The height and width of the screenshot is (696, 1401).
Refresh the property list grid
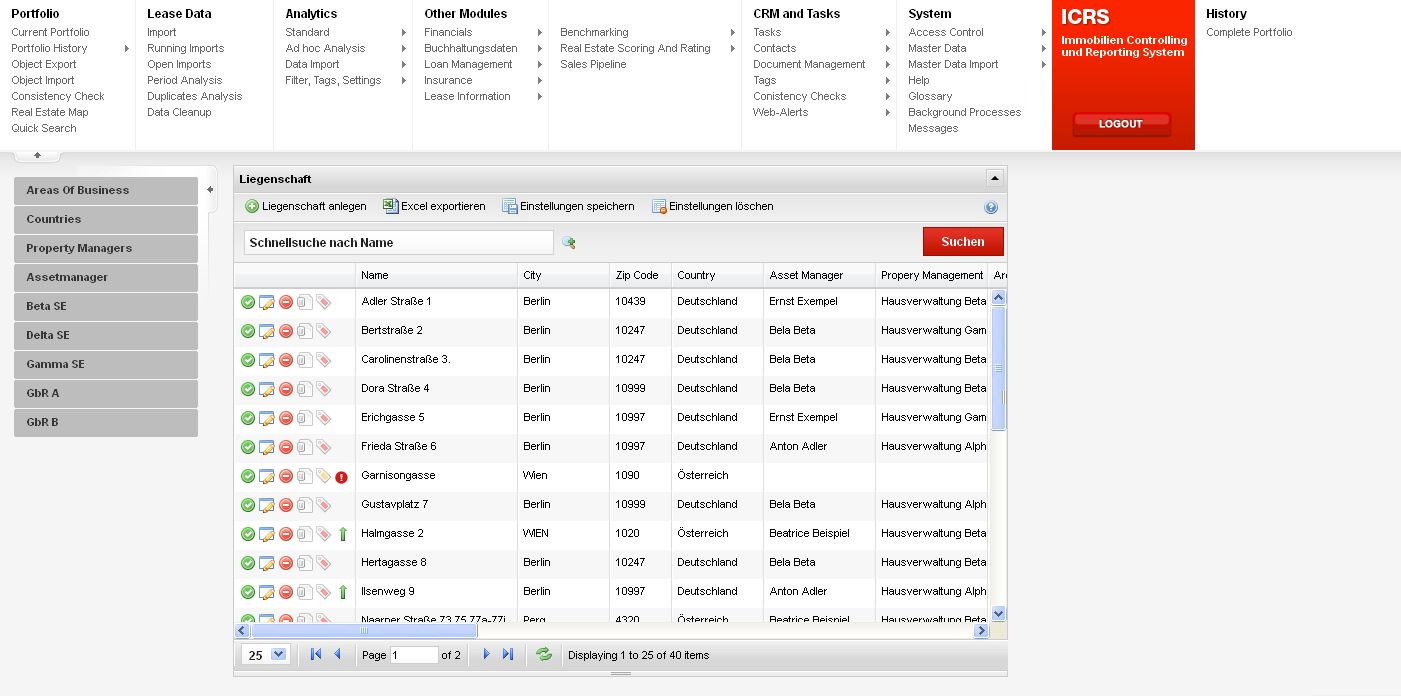click(544, 655)
